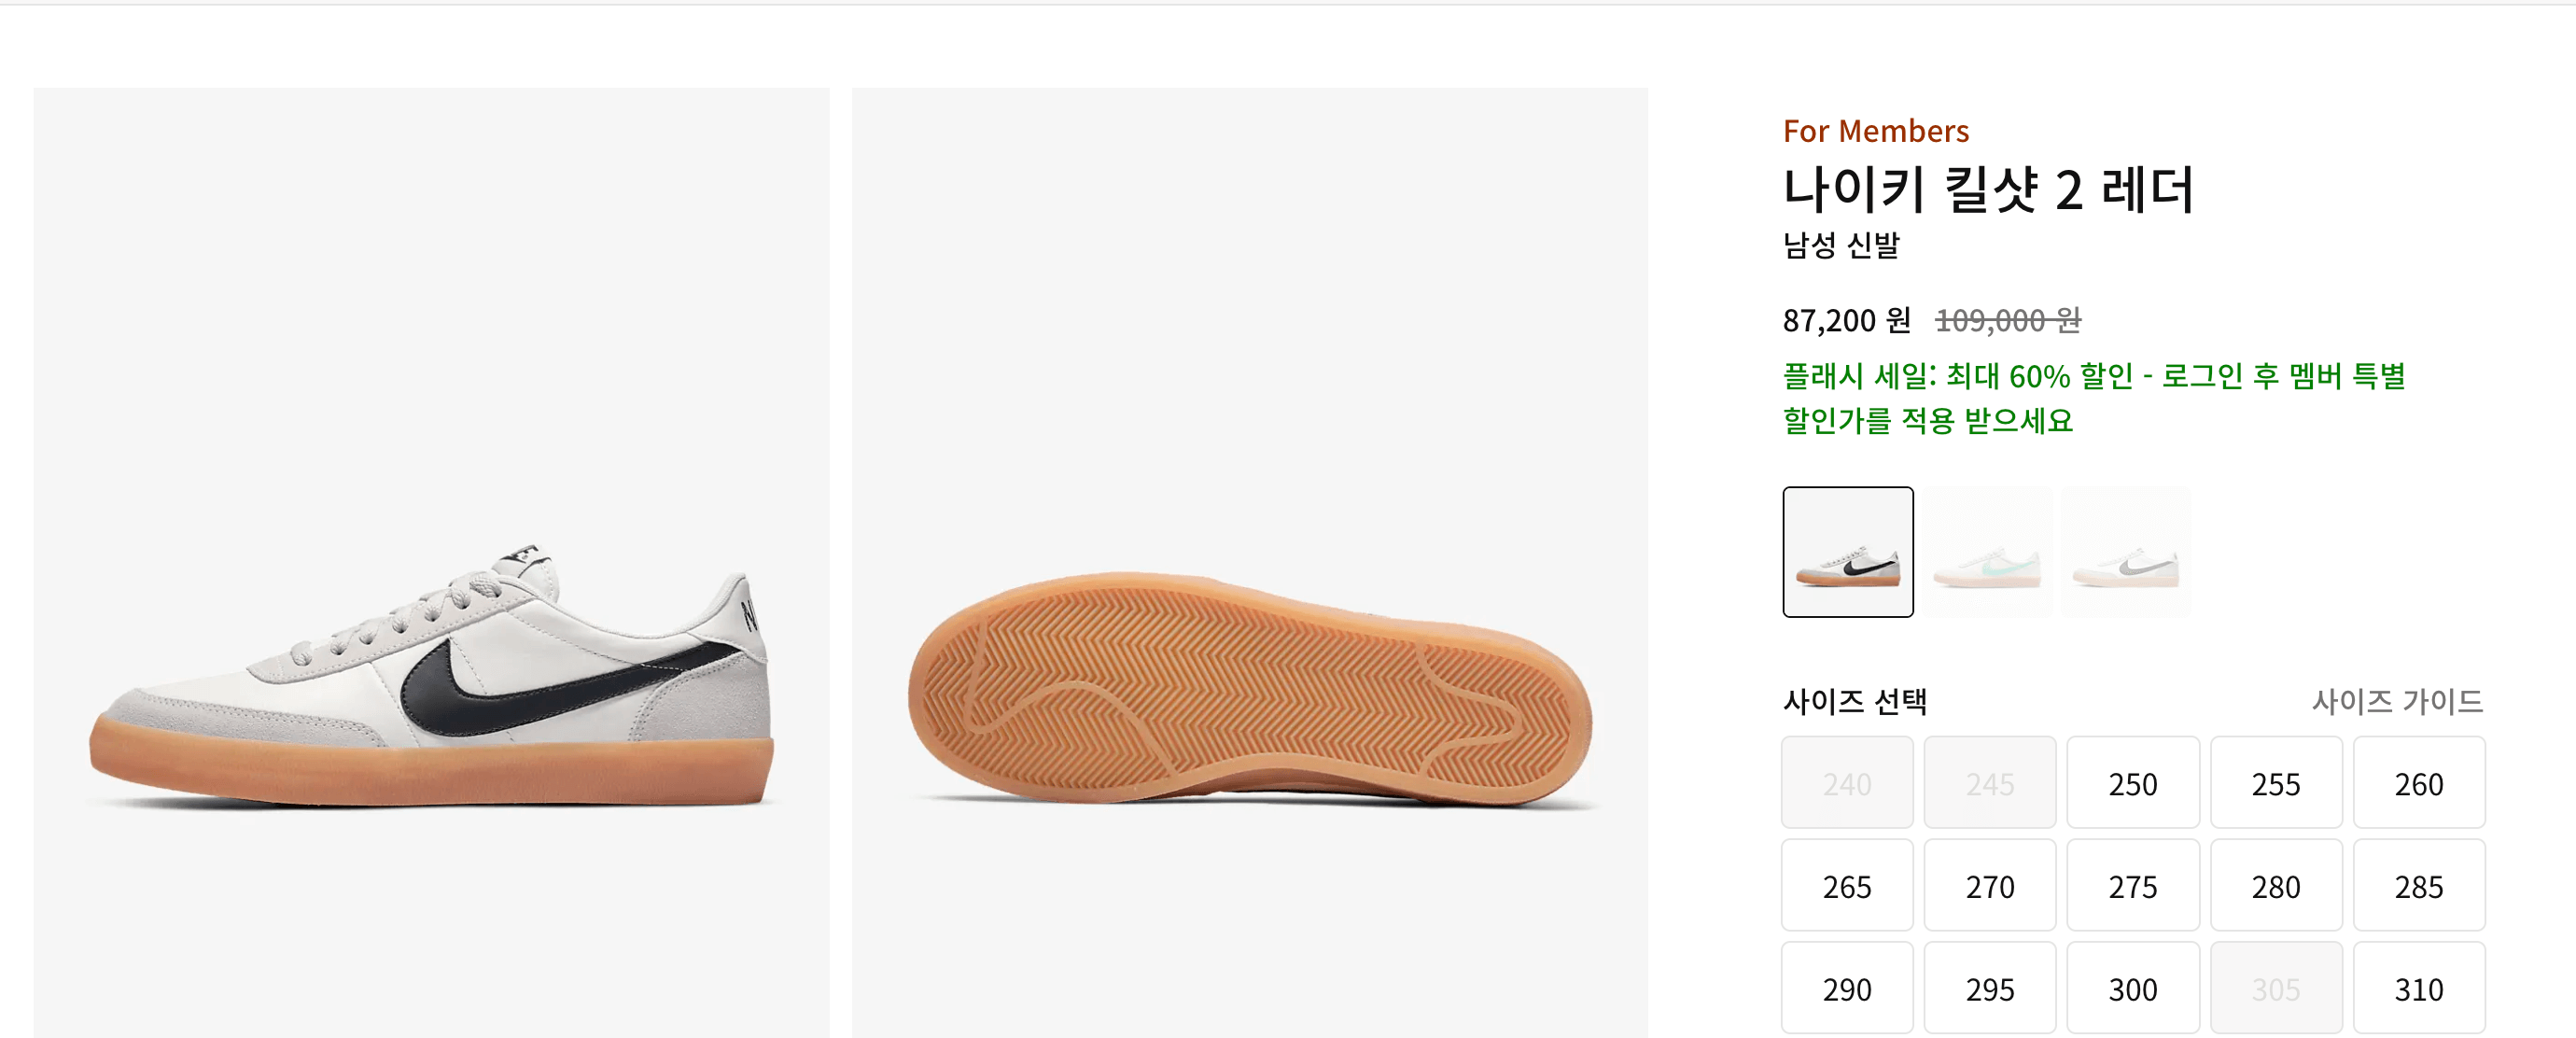The height and width of the screenshot is (1038, 2576).
Task: Open the 사이즈 가이드 link
Action: (2397, 701)
